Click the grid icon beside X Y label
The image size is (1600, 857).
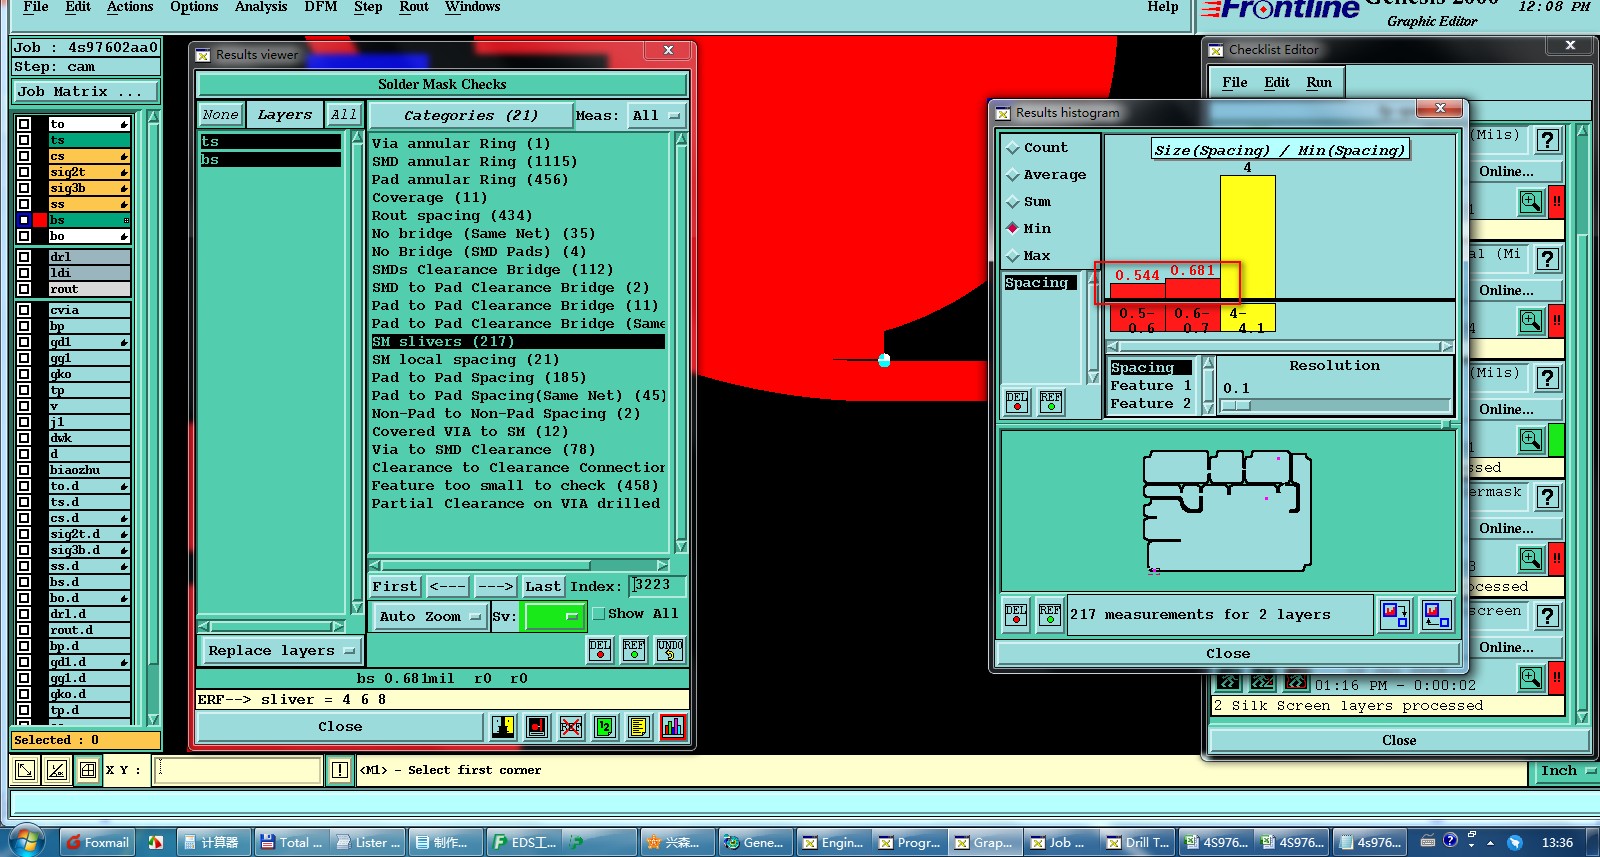point(88,770)
